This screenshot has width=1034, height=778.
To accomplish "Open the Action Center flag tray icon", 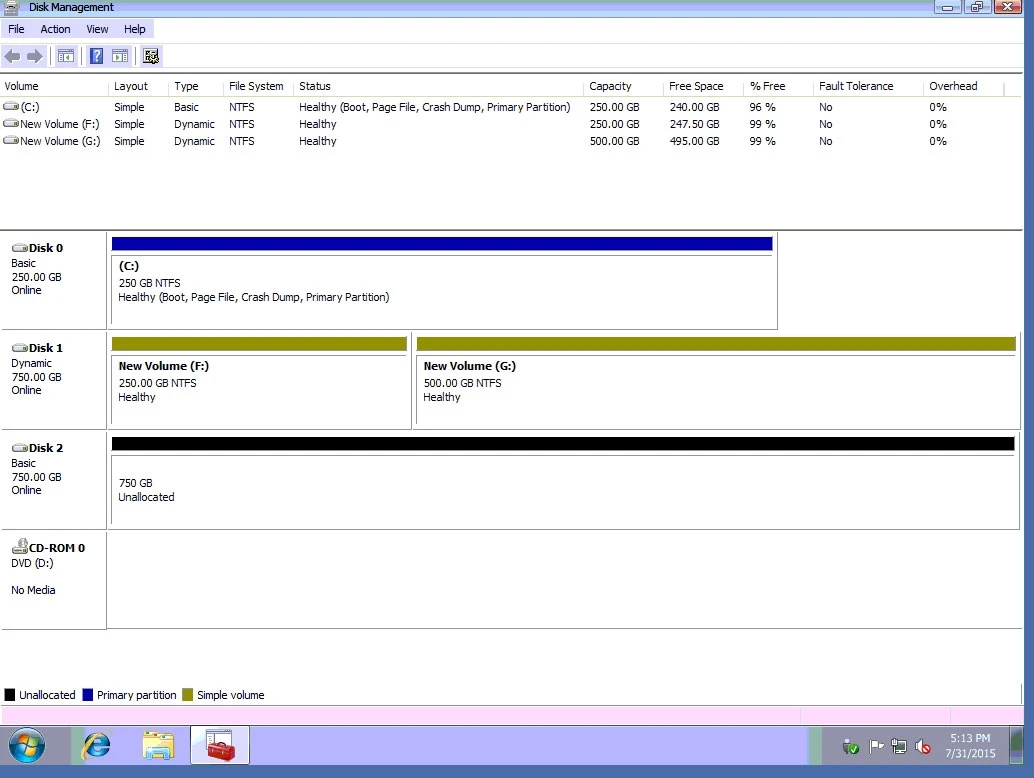I will pyautogui.click(x=876, y=747).
